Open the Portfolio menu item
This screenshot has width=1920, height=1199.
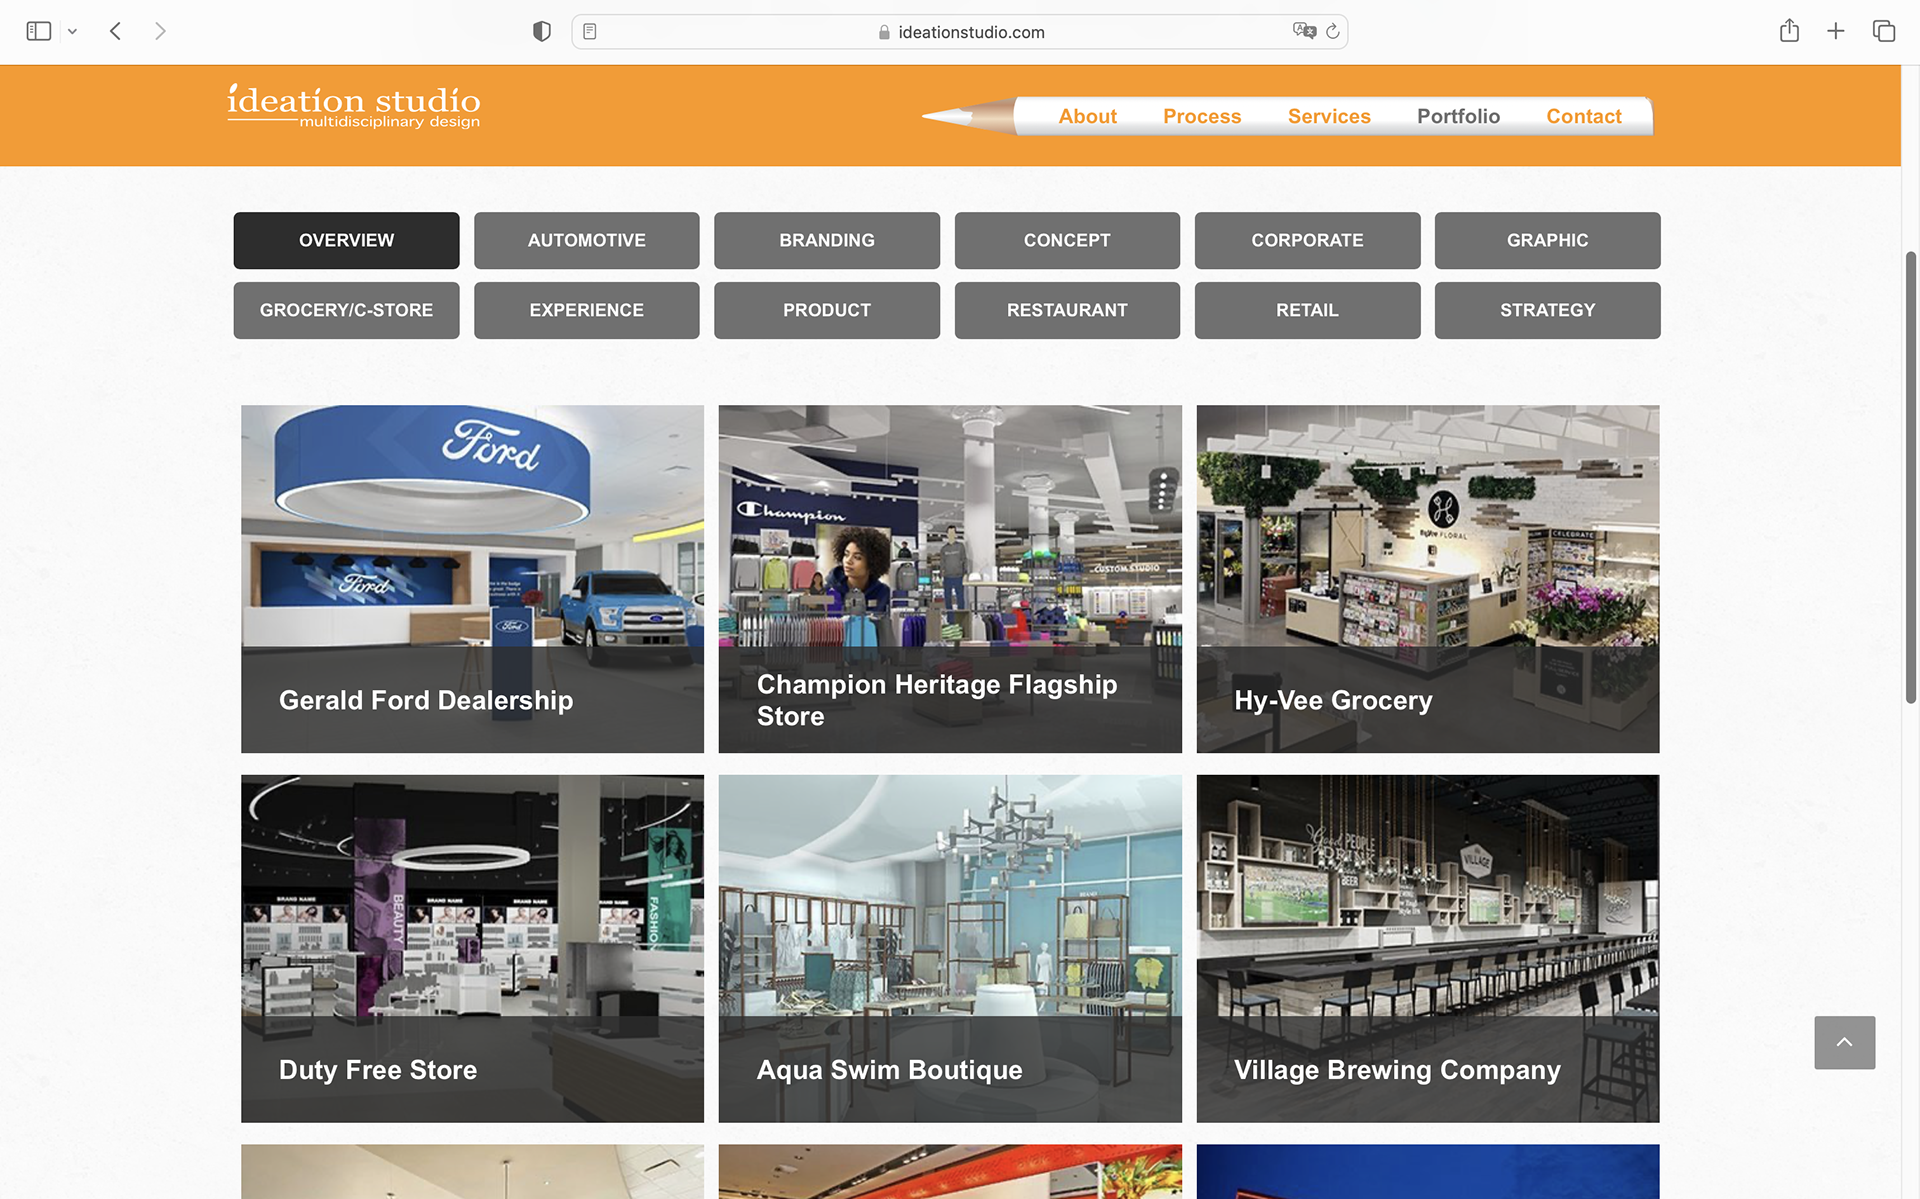point(1458,116)
